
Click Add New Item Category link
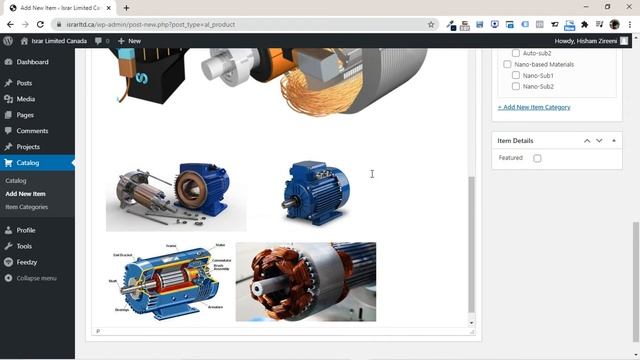pos(534,107)
